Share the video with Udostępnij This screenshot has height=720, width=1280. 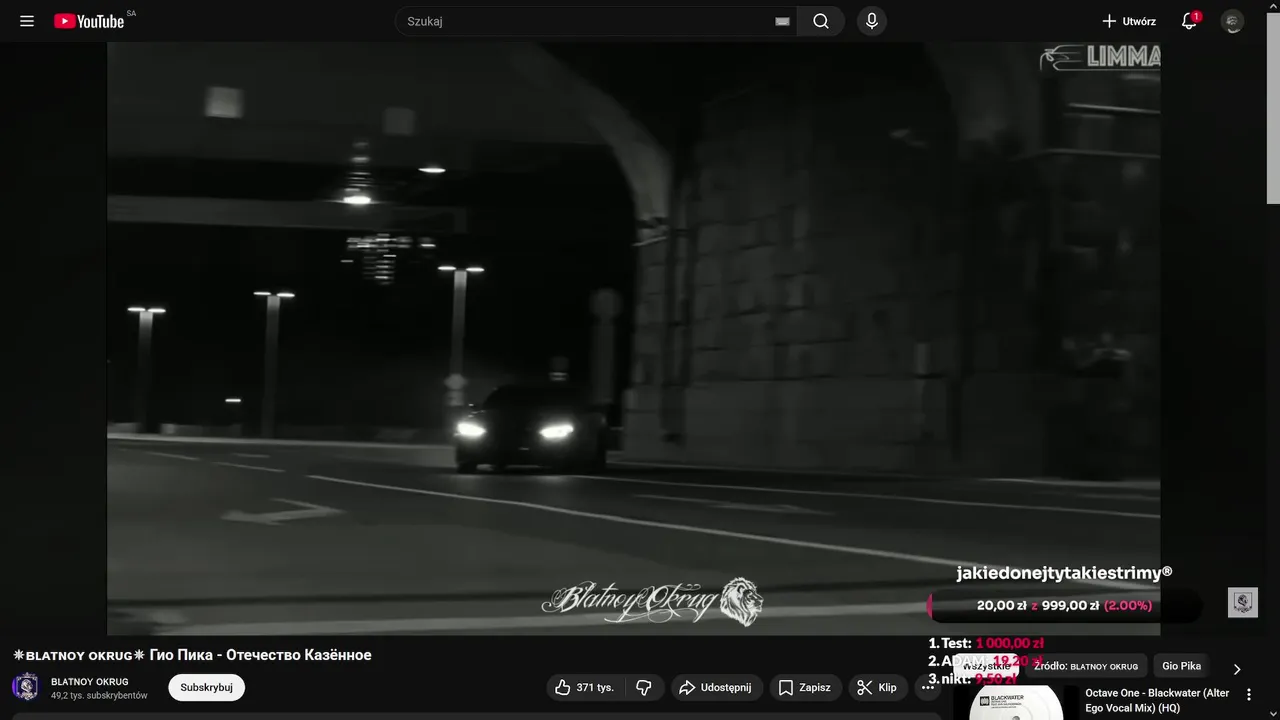tap(716, 687)
